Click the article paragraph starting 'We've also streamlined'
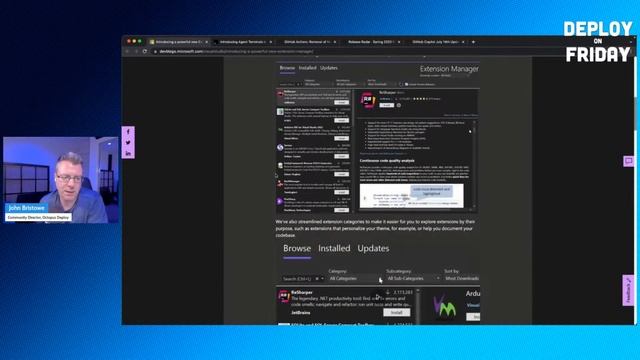The width and height of the screenshot is (640, 360). [376, 229]
